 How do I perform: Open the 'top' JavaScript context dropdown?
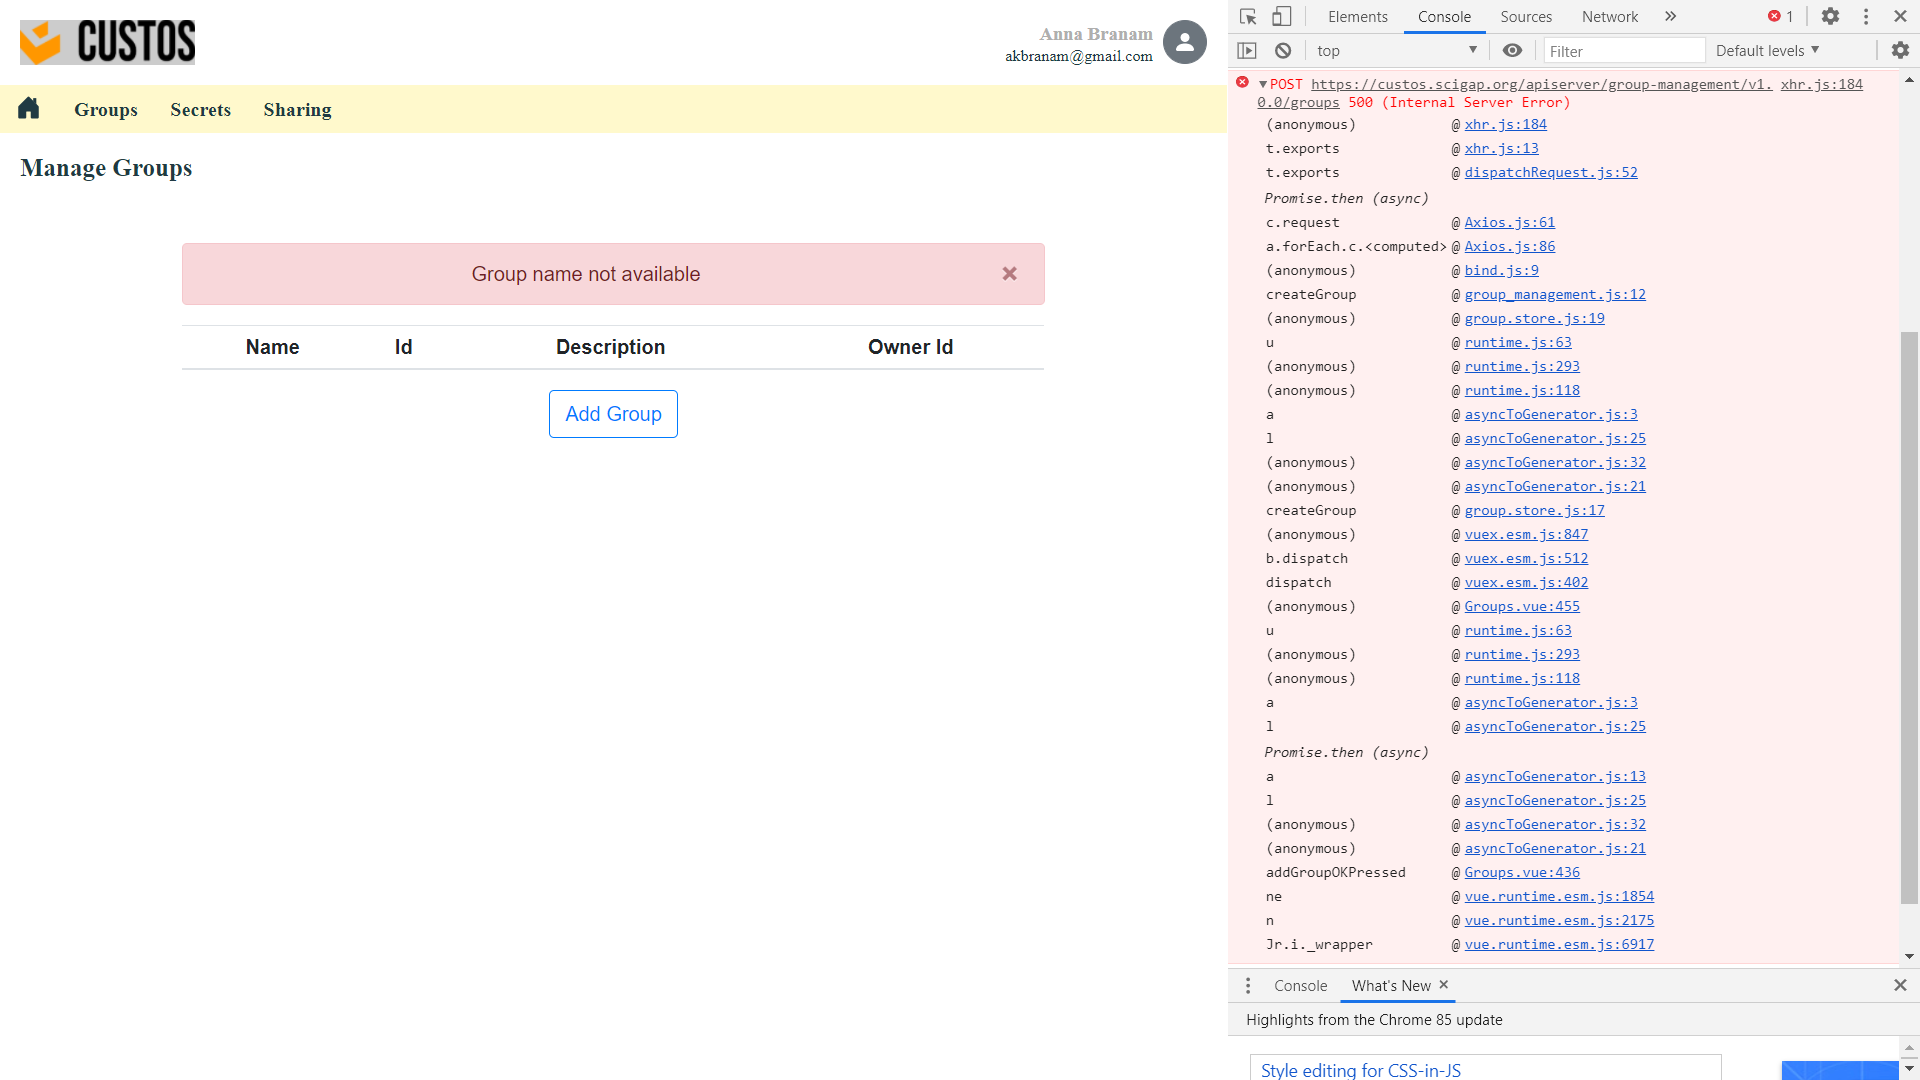[1397, 51]
